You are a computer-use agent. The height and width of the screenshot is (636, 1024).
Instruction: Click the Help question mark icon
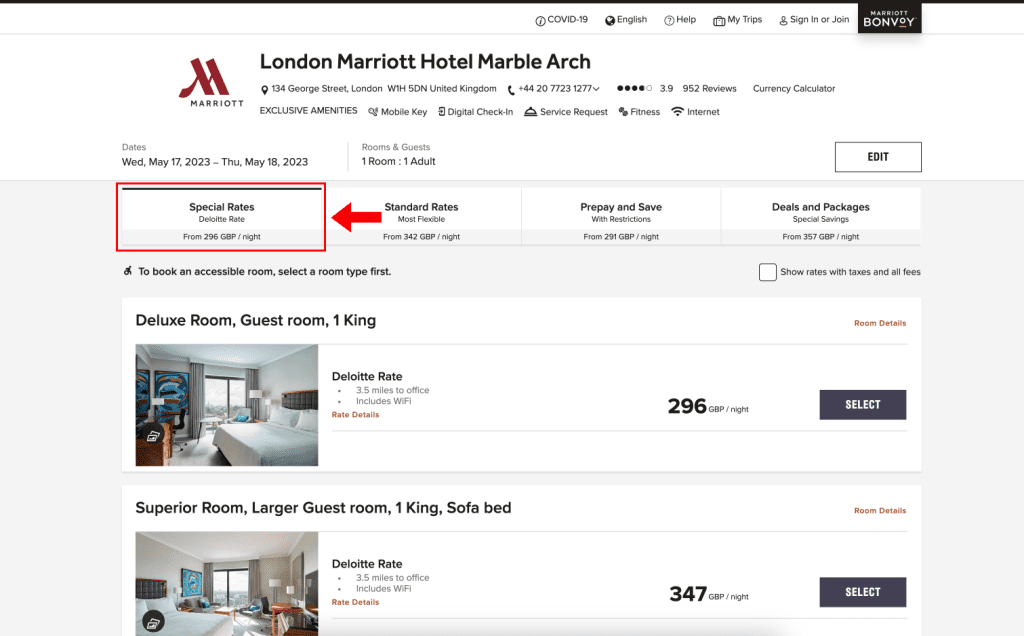669,21
